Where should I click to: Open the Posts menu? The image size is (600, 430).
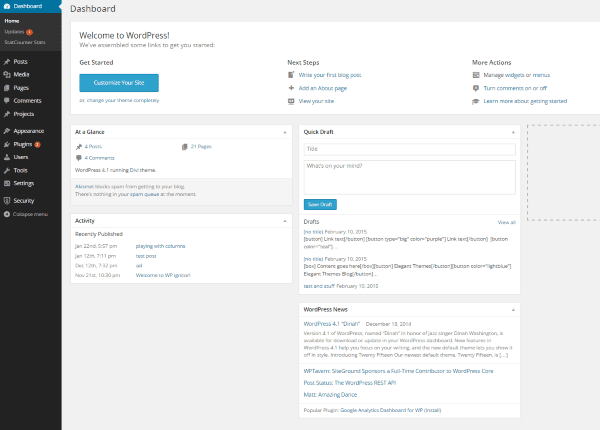point(20,62)
